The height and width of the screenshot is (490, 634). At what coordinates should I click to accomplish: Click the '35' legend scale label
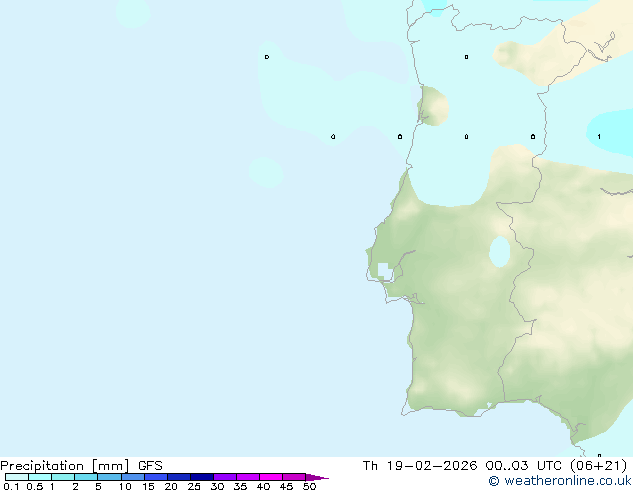point(240,486)
